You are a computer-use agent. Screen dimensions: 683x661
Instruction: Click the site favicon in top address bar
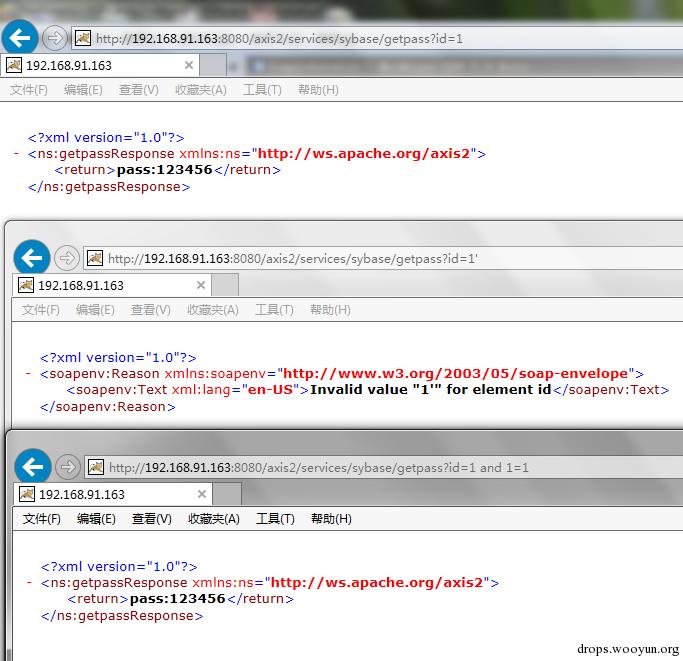(82, 39)
